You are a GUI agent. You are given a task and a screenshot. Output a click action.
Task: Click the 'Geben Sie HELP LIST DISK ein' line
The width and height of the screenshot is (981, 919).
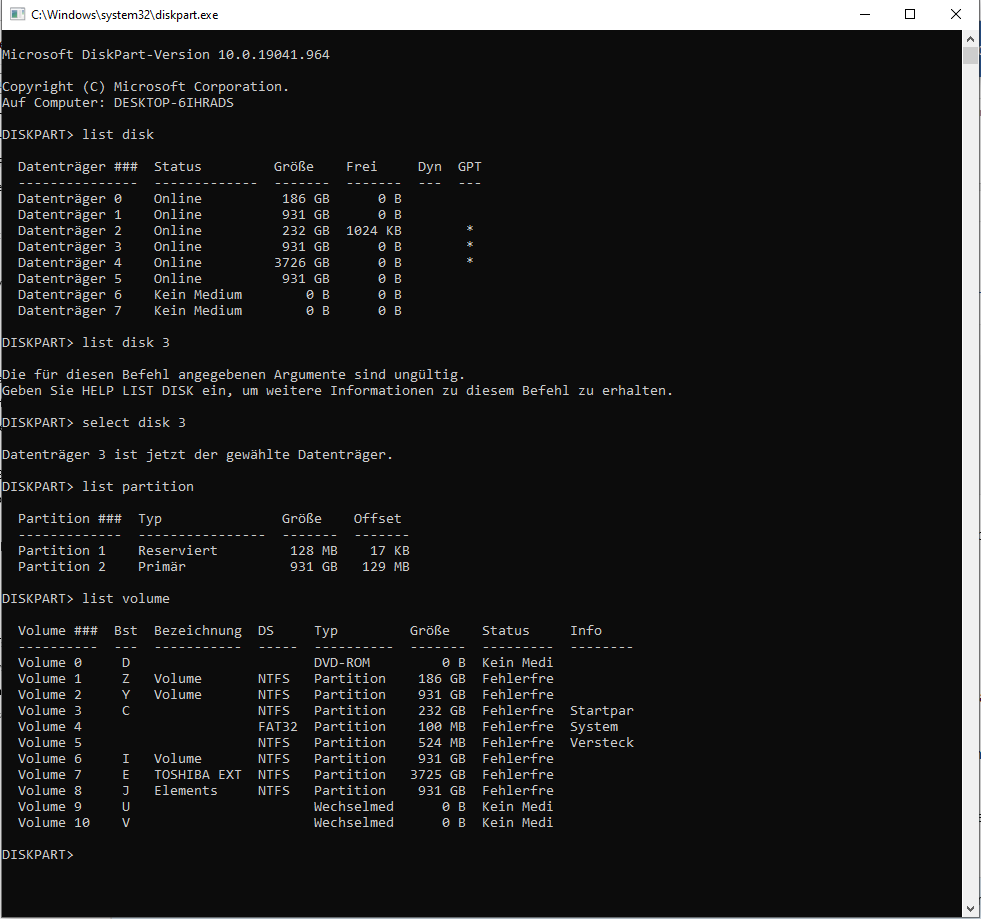coord(337,390)
